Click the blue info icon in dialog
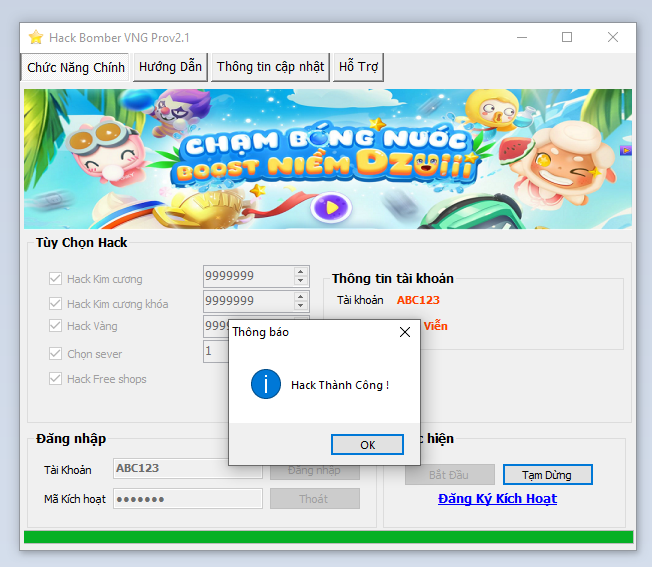652x570 pixels. click(266, 384)
